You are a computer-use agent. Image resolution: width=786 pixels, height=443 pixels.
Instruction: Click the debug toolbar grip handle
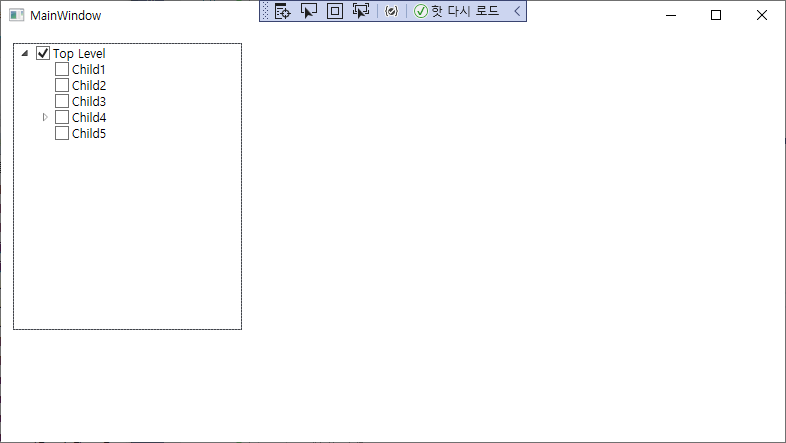point(266,11)
